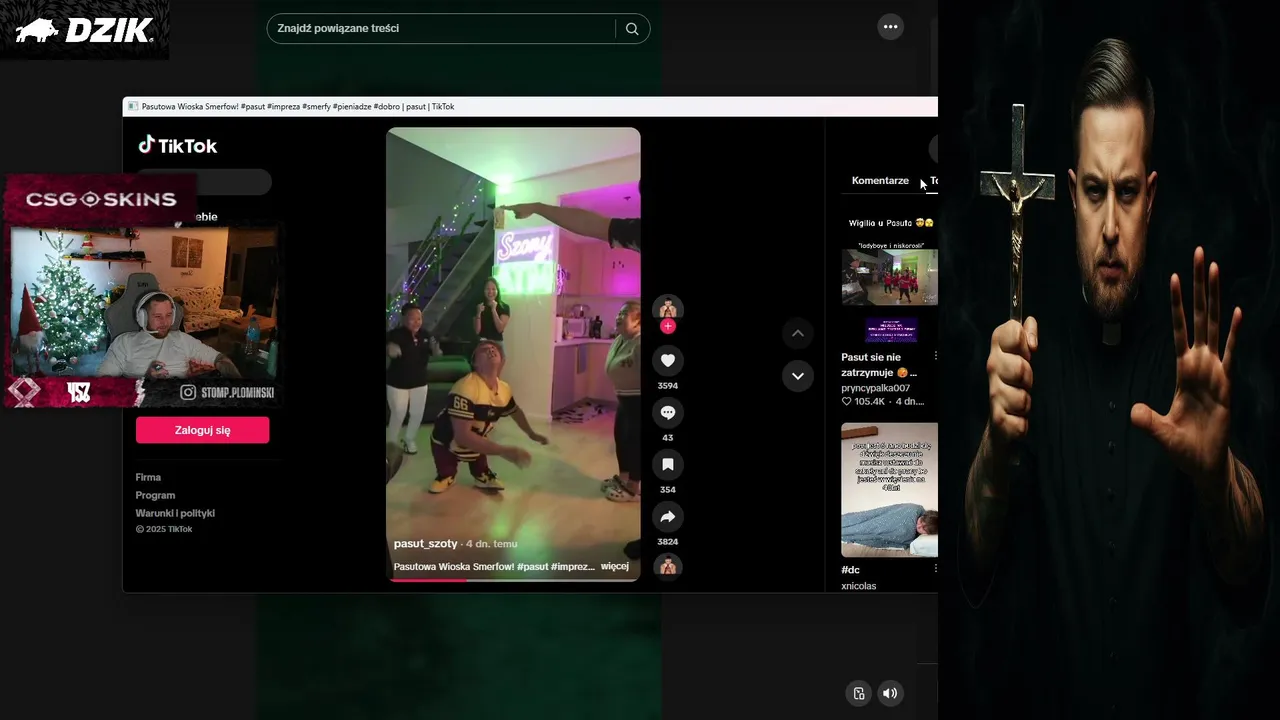Click the rotate screen icon beside speaker
Image resolution: width=1280 pixels, height=720 pixels.
[x=858, y=693]
